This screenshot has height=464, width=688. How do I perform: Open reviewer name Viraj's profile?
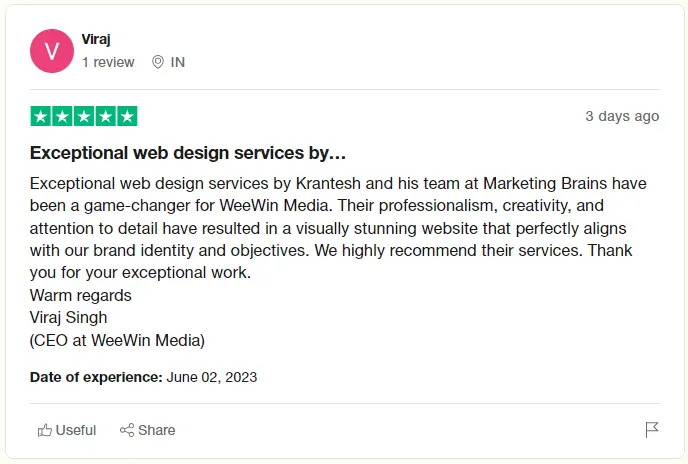point(97,39)
